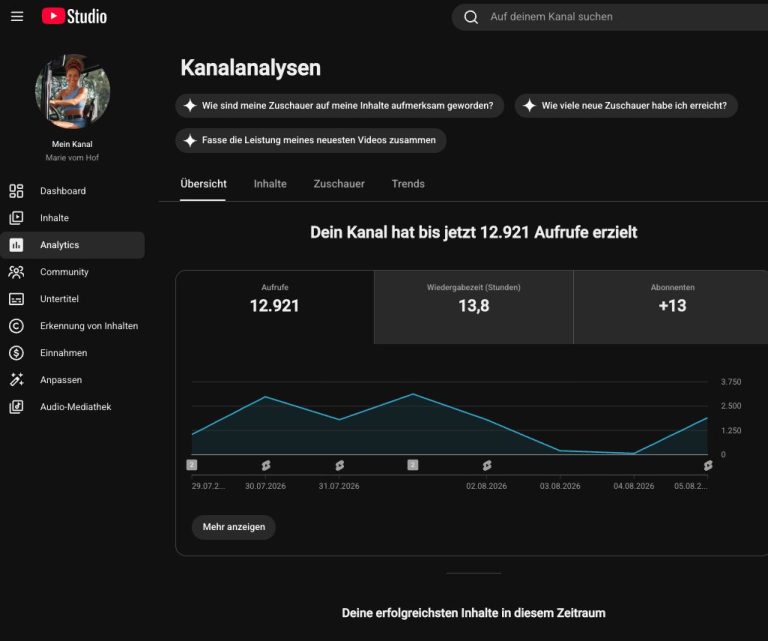Open the Audio-Mediathek library

[72, 406]
